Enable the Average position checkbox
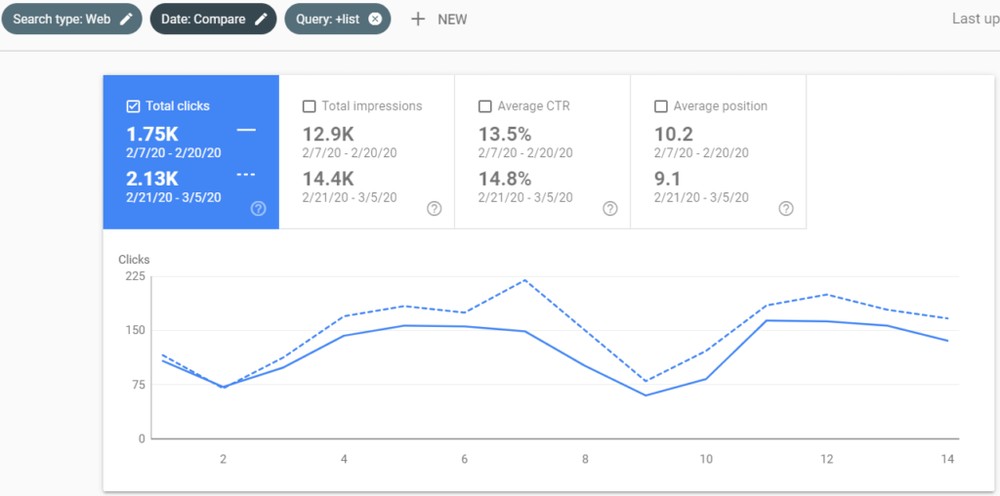 (x=661, y=106)
